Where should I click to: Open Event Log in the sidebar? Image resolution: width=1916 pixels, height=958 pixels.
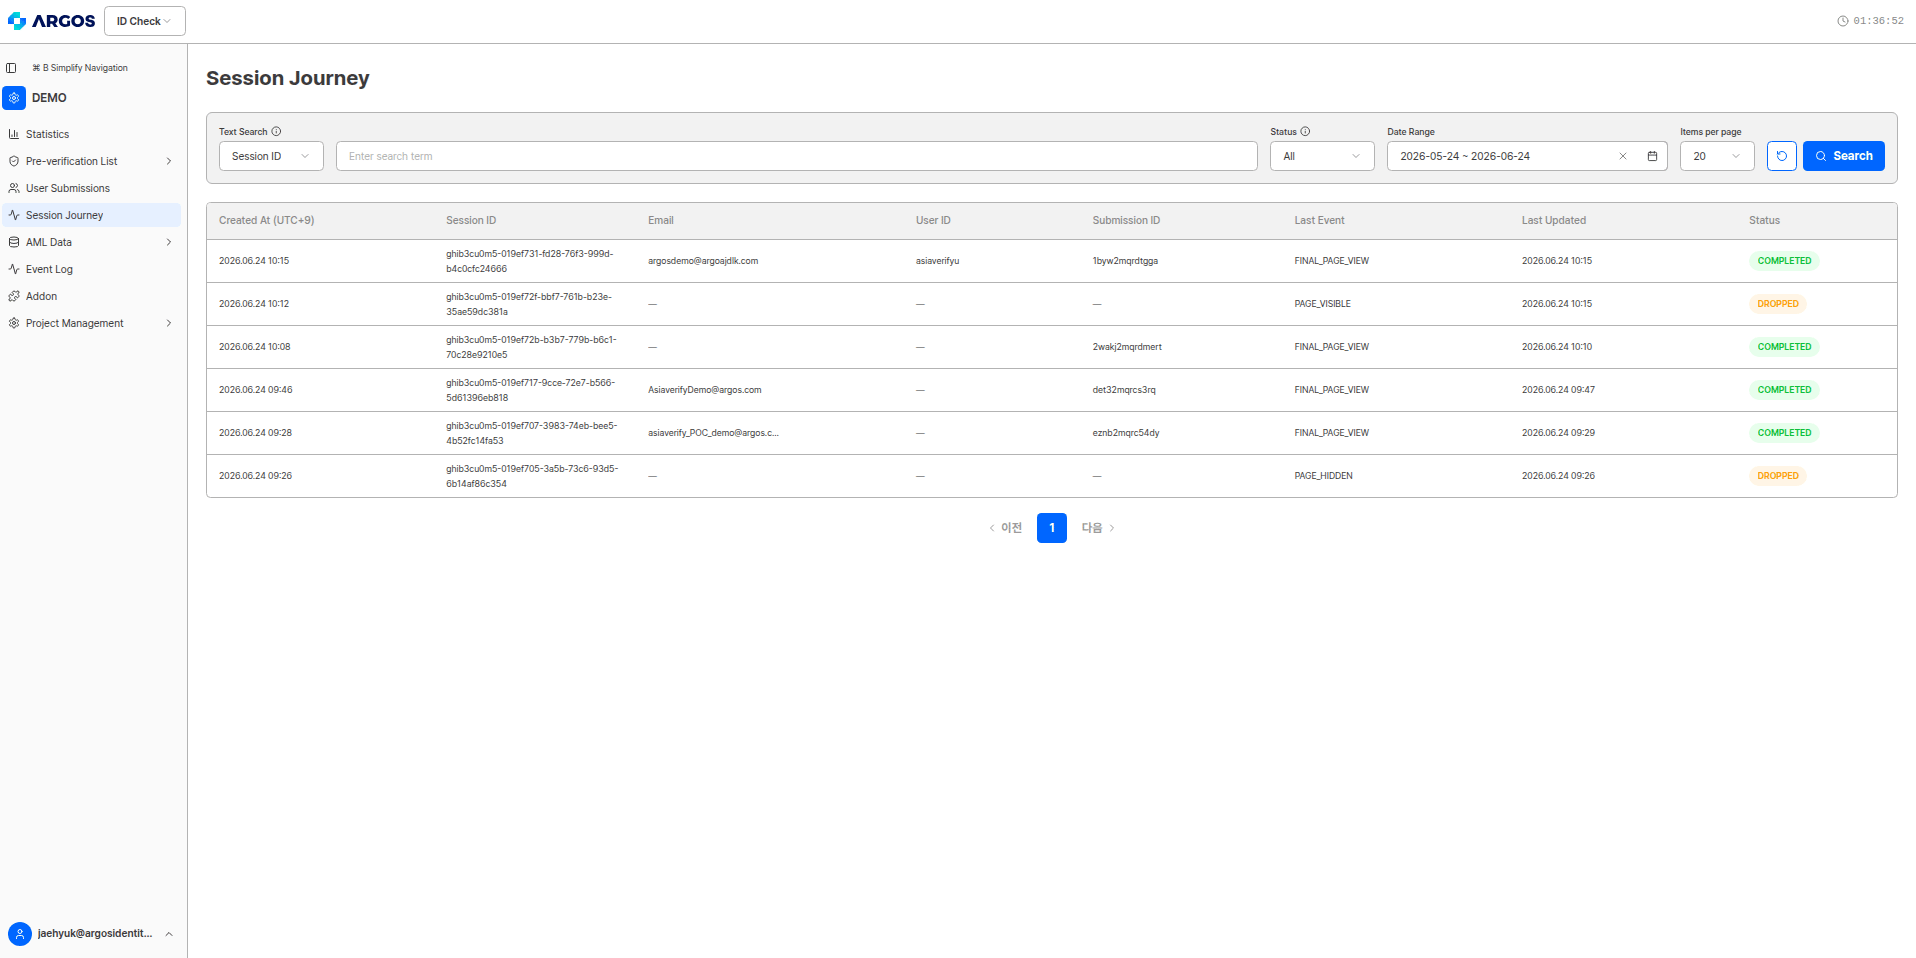pyautogui.click(x=91, y=269)
